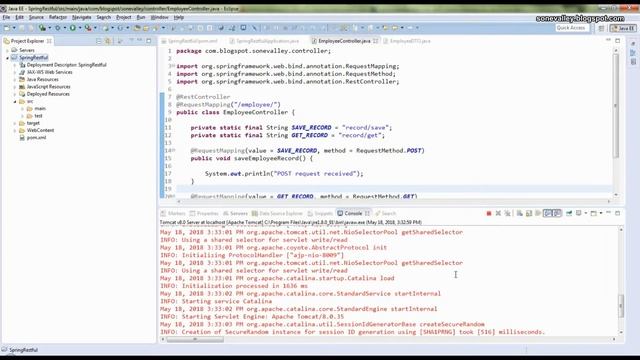Open the Source menu
The width and height of the screenshot is (640, 360).
(x=36, y=17)
